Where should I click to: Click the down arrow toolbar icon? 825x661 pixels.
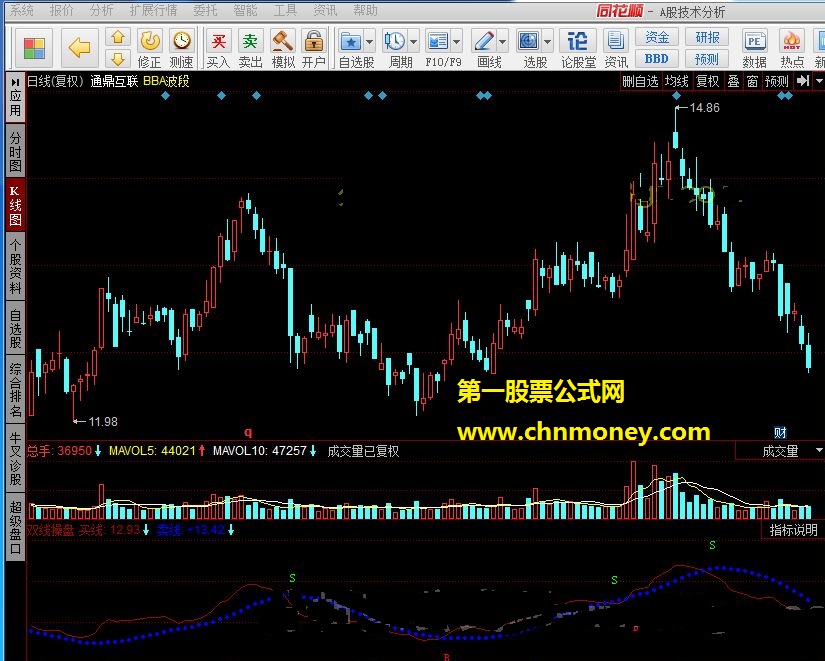coord(118,58)
